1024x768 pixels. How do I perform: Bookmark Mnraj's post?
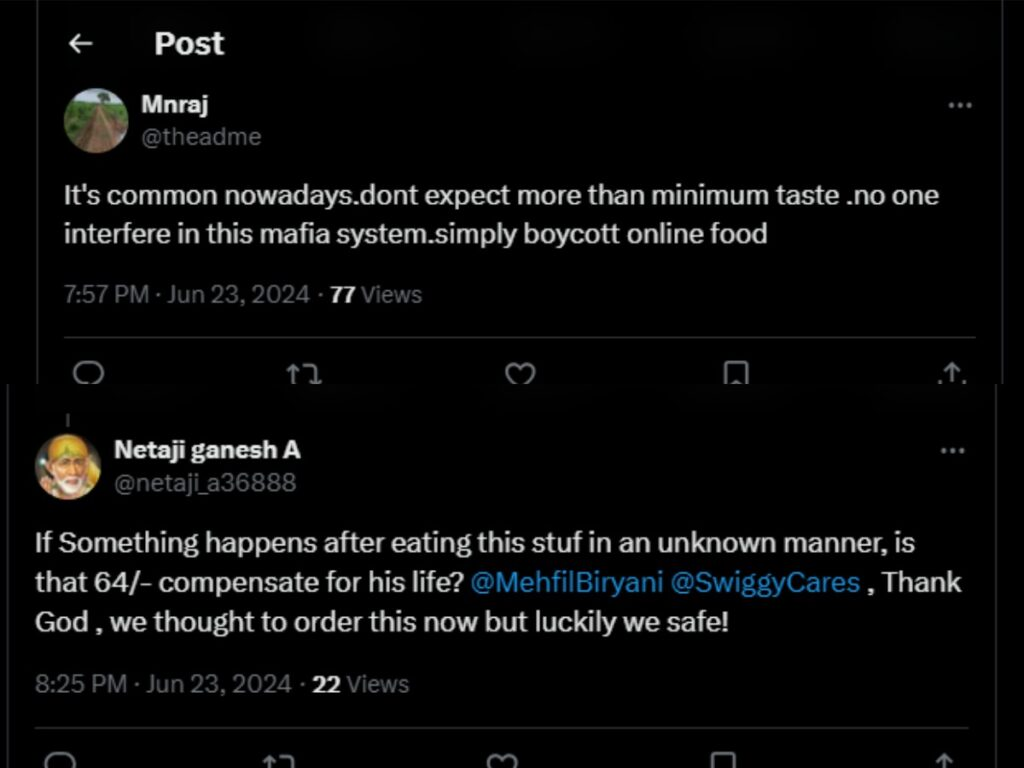click(x=736, y=373)
